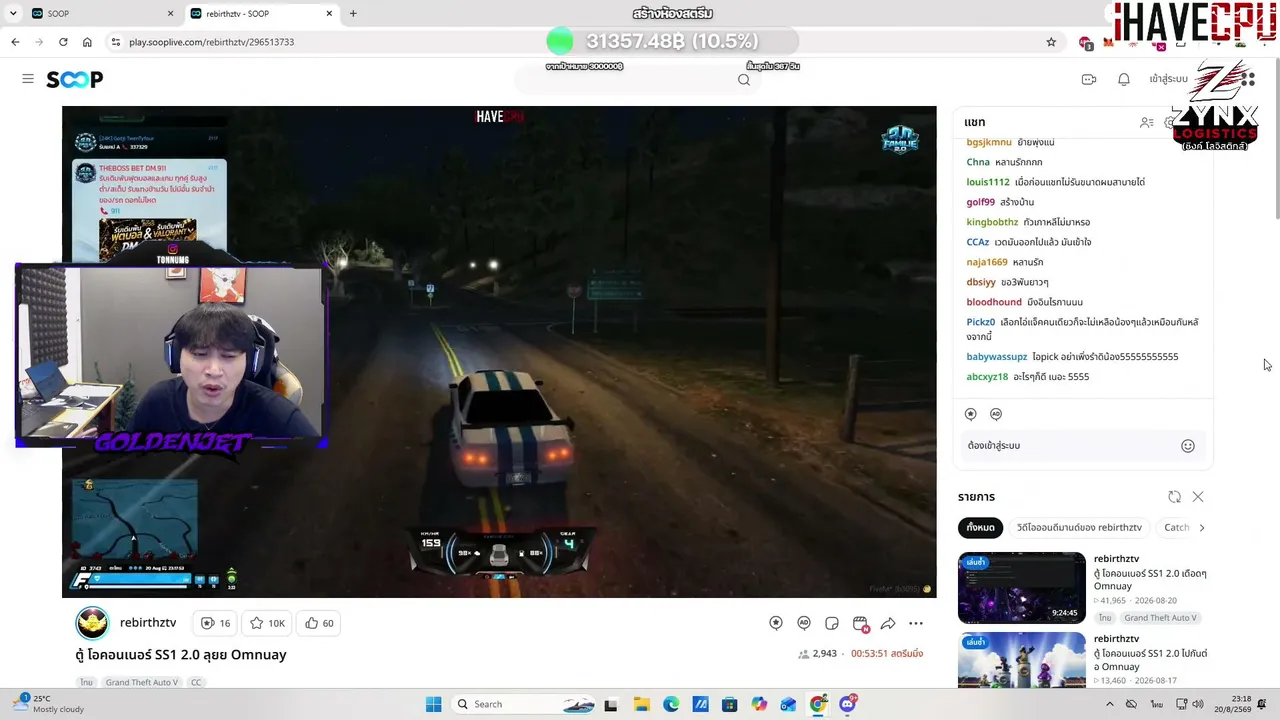Open the Windows Start menu
This screenshot has width=1280, height=720.
(x=433, y=704)
